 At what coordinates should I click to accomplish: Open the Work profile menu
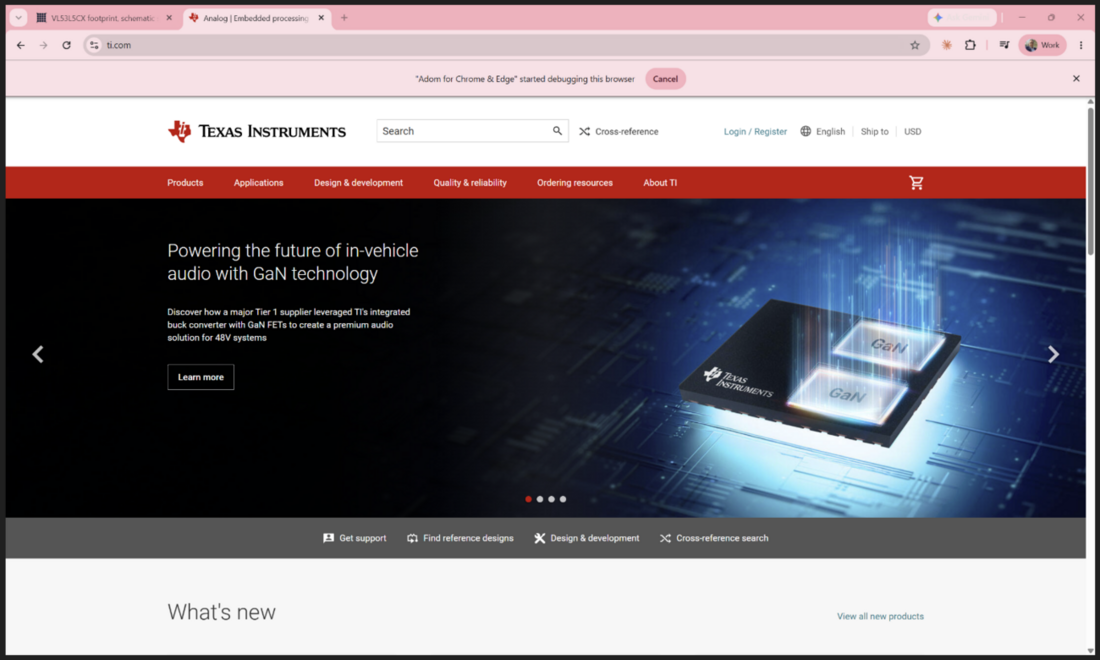(x=1042, y=45)
